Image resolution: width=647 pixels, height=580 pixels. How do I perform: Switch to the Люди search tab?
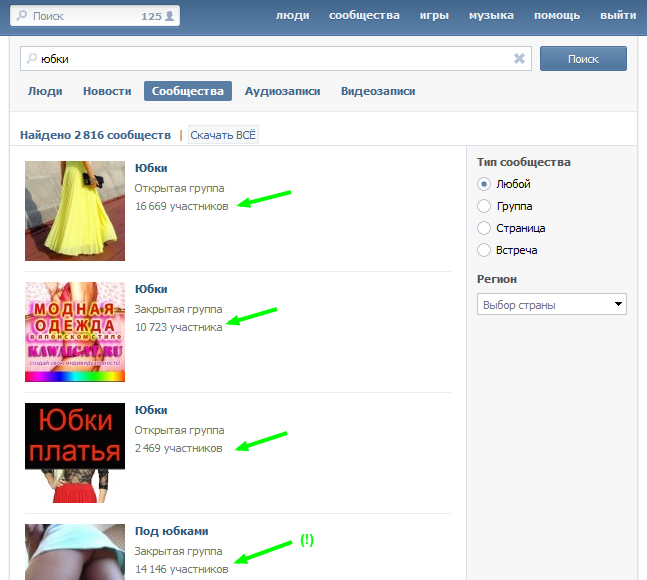45,91
